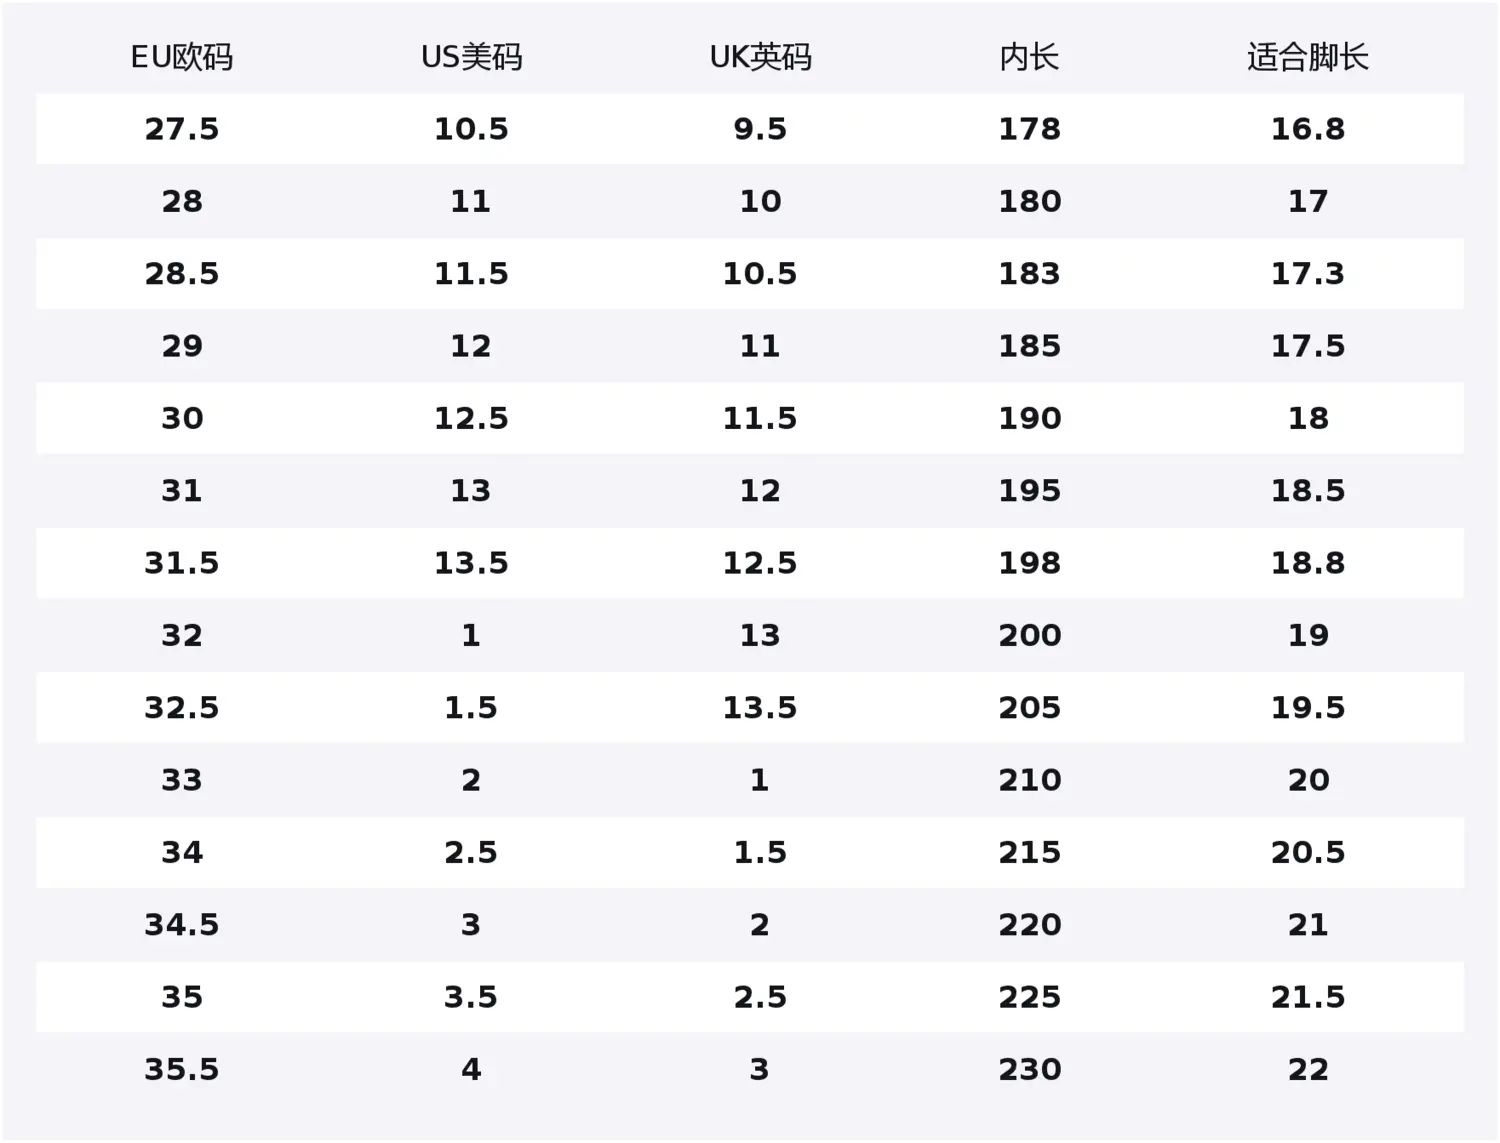
Task: Click foot length 19.5 cell
Action: (x=1308, y=708)
